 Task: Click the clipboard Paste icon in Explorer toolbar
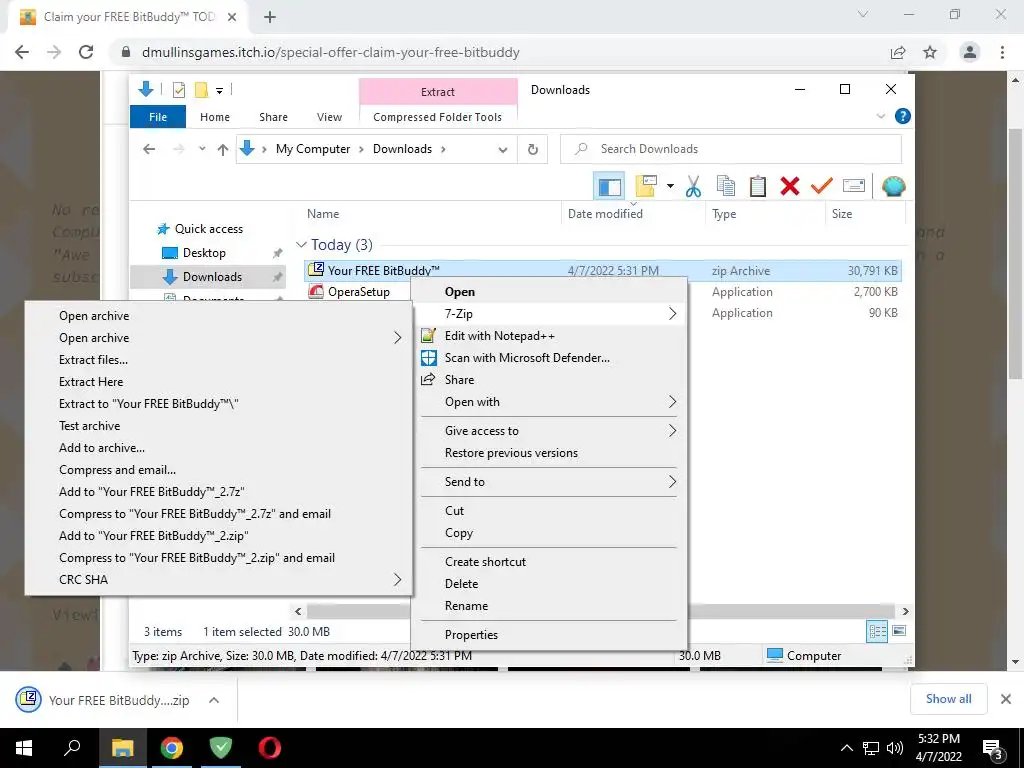click(758, 187)
